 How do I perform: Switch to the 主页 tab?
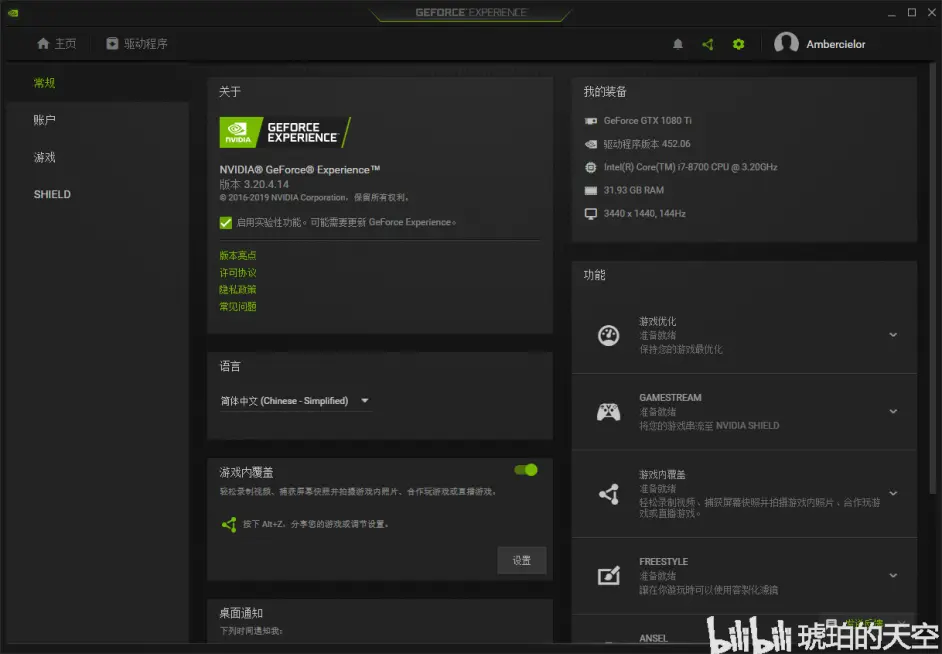point(57,43)
